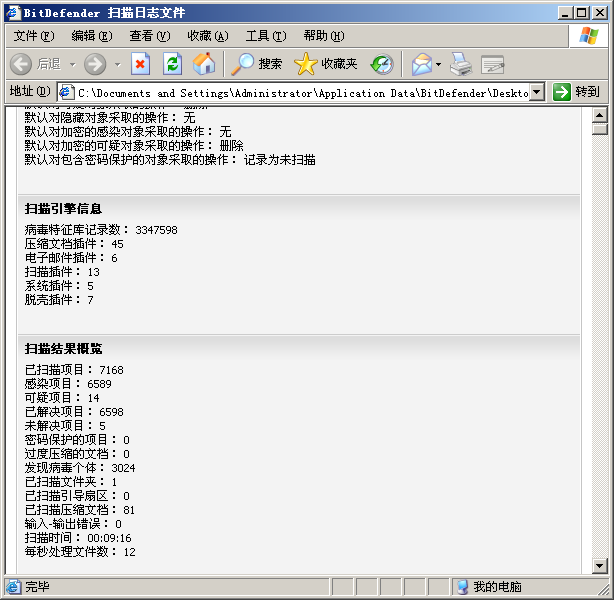Click the 每秒处理文件数: 12 line
Viewport: 614px width, 600px height.
[x=80, y=552]
